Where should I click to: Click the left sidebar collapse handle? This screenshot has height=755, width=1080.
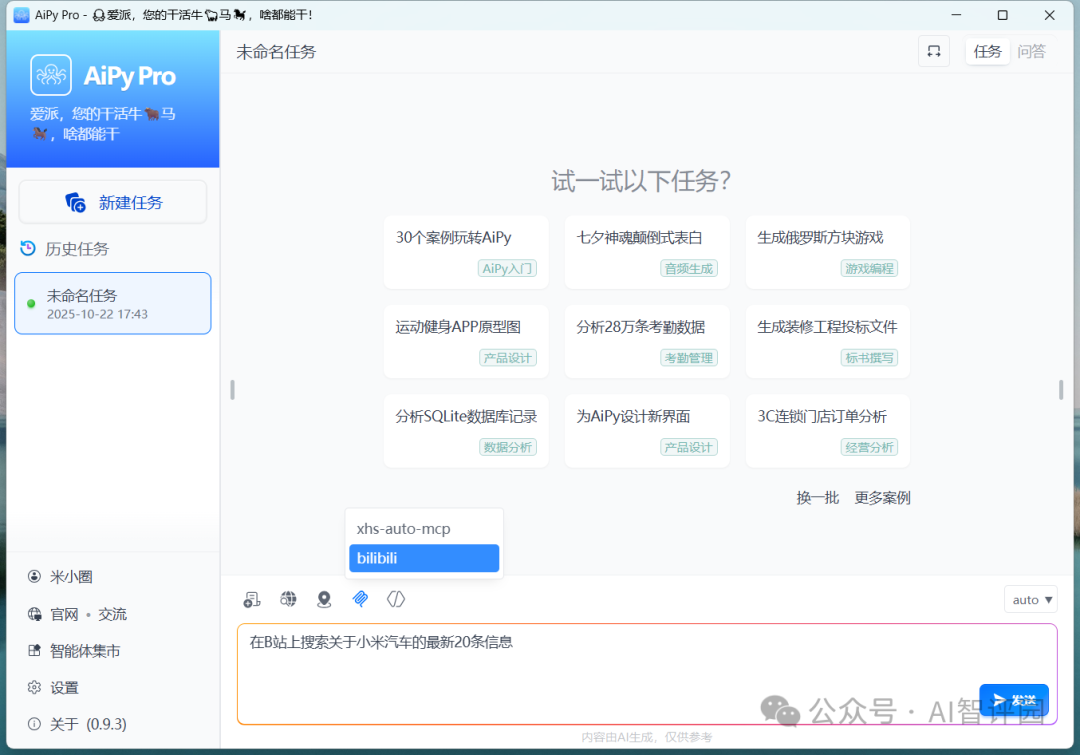[233, 390]
